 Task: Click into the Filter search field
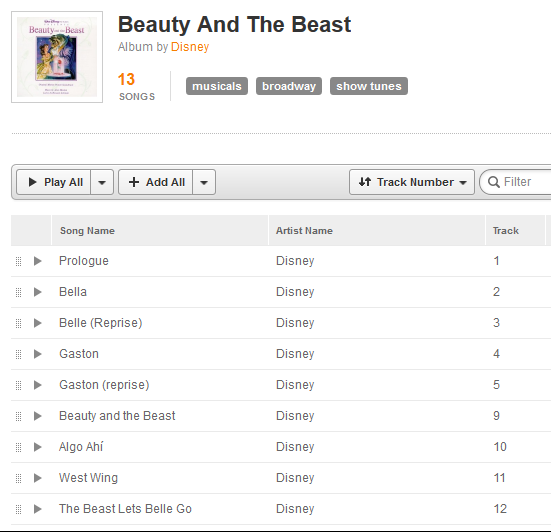tap(517, 182)
